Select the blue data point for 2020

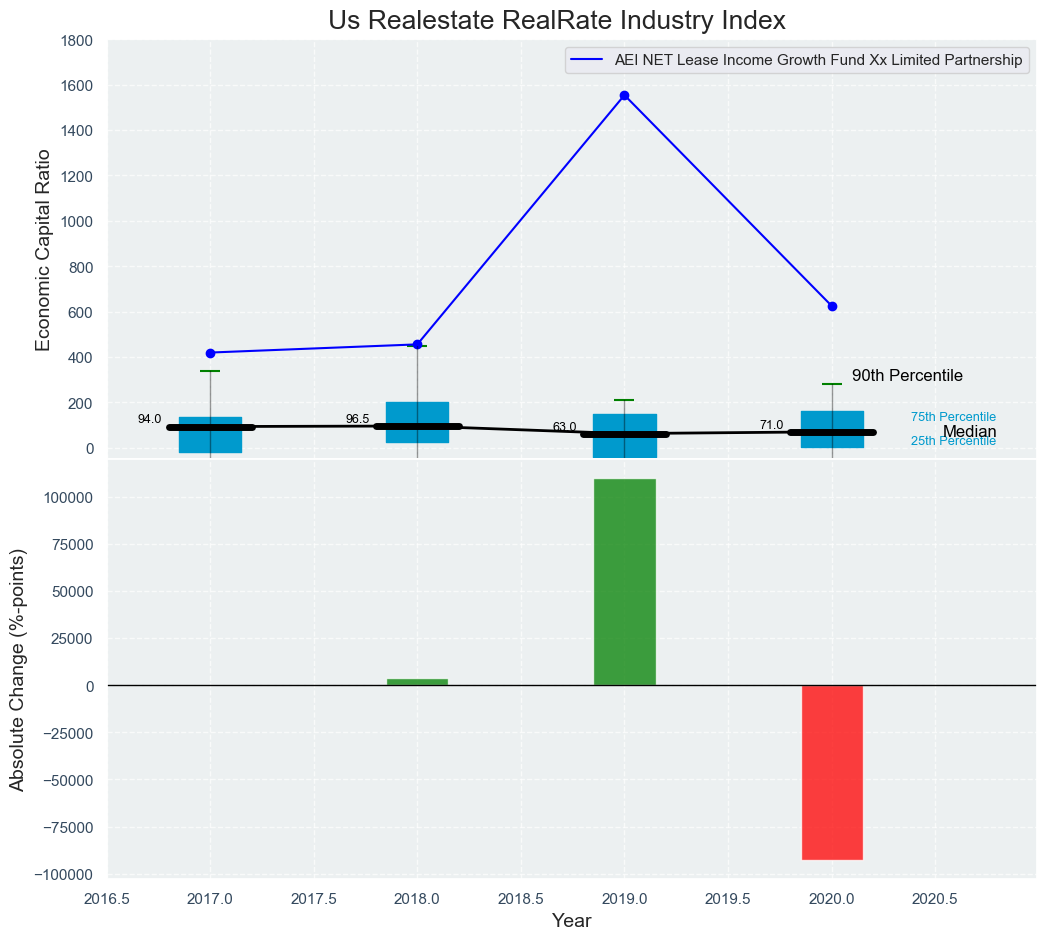point(832,306)
